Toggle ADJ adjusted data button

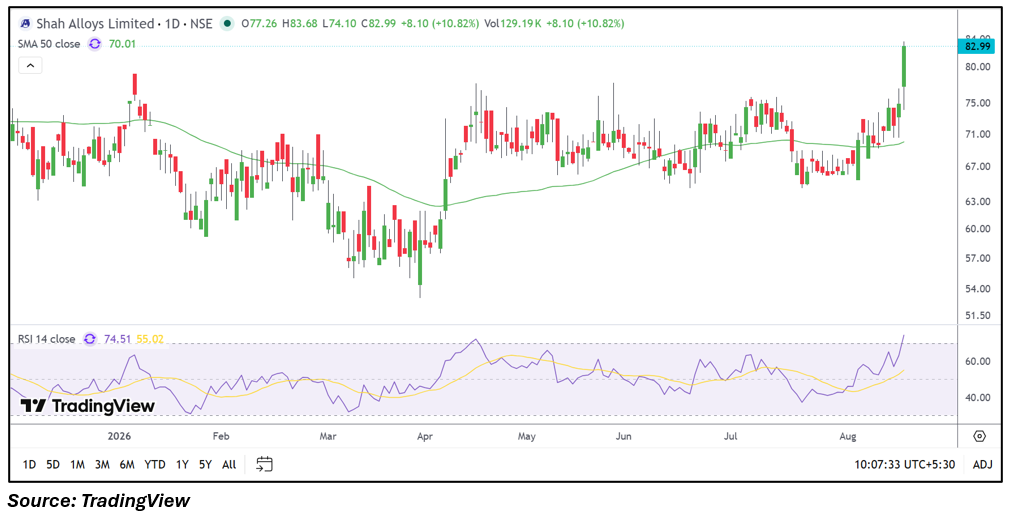pyautogui.click(x=982, y=464)
